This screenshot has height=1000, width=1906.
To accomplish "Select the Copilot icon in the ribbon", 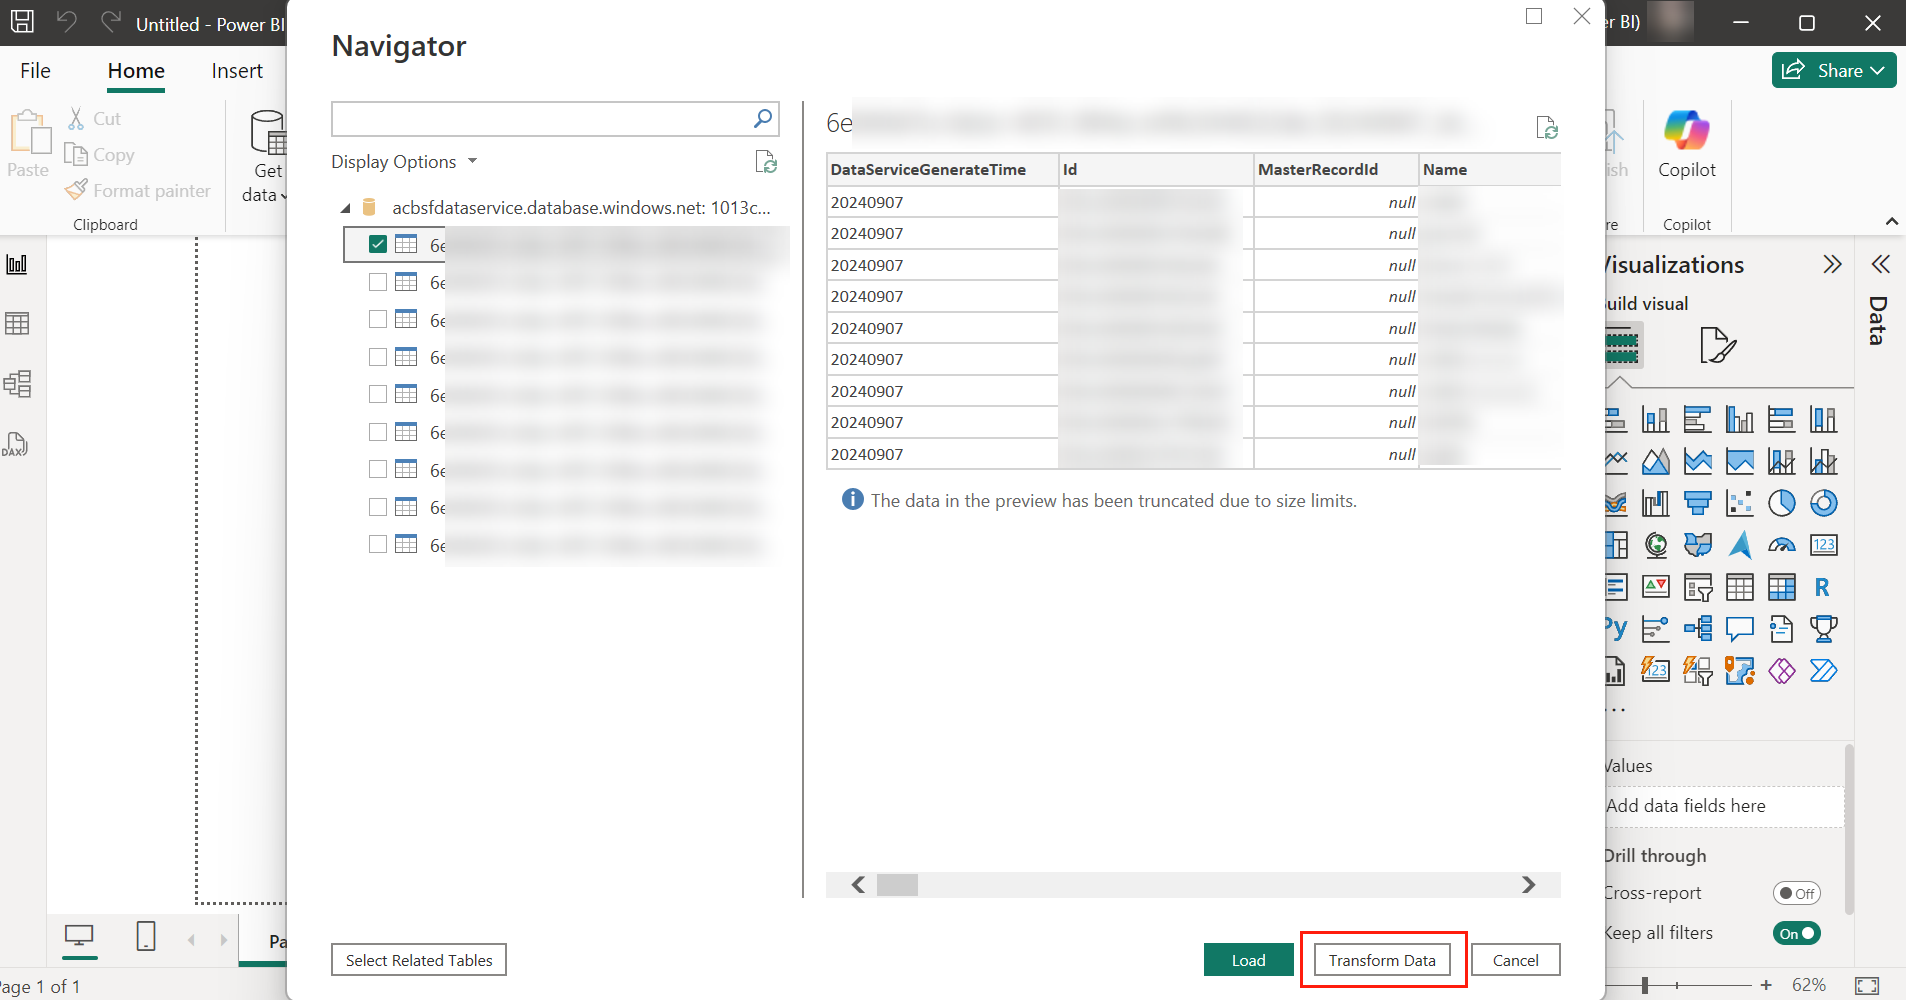I will [1686, 140].
